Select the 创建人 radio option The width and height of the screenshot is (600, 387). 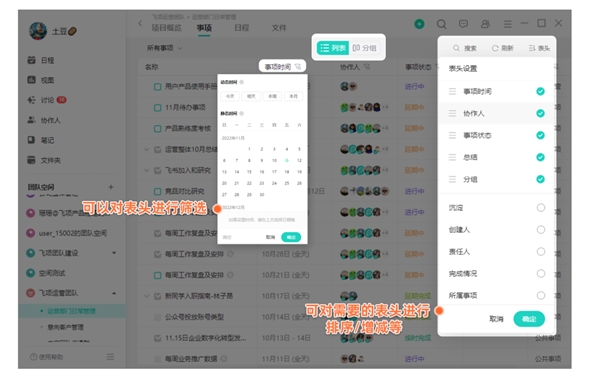541,230
